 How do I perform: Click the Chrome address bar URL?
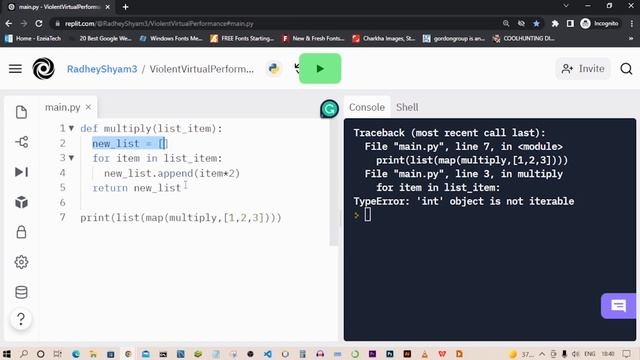click(159, 24)
